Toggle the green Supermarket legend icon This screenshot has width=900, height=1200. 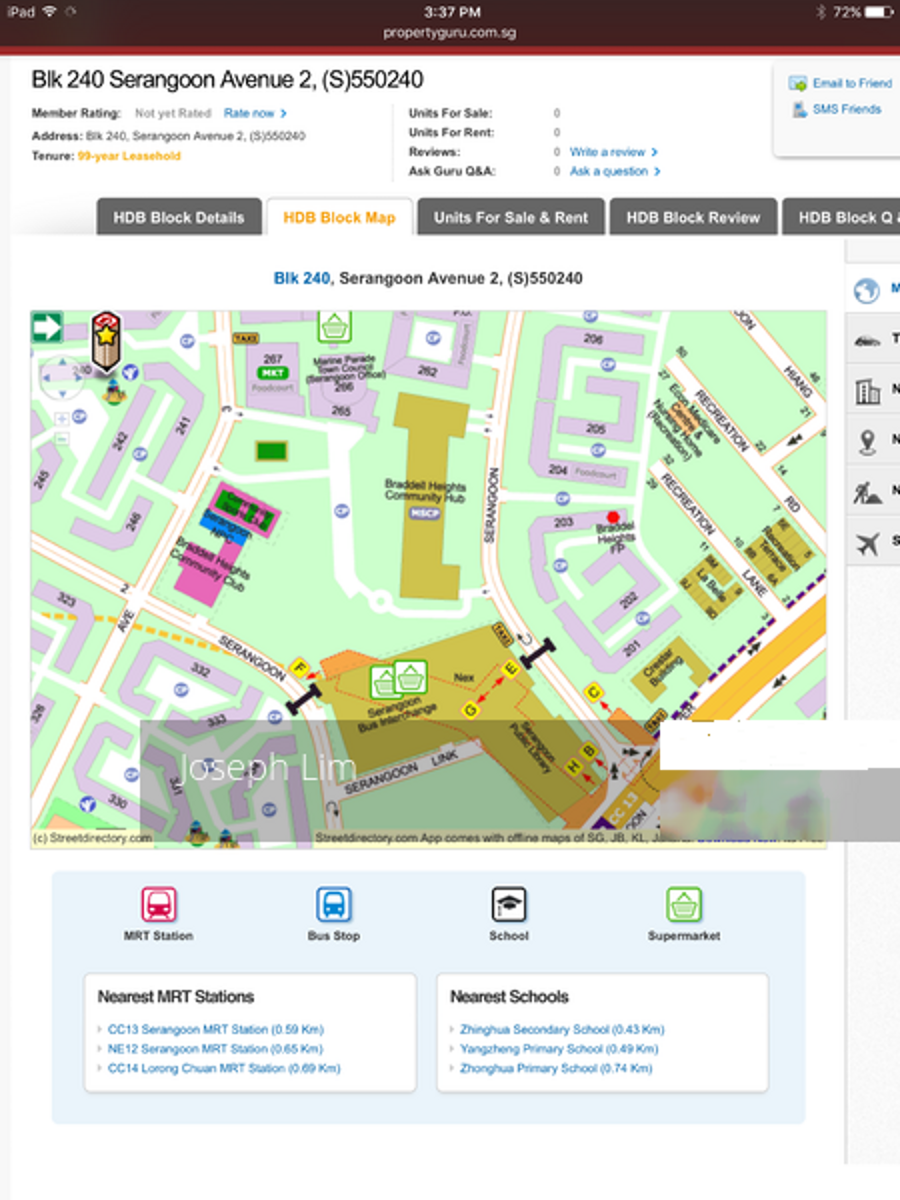pyautogui.click(x=684, y=905)
